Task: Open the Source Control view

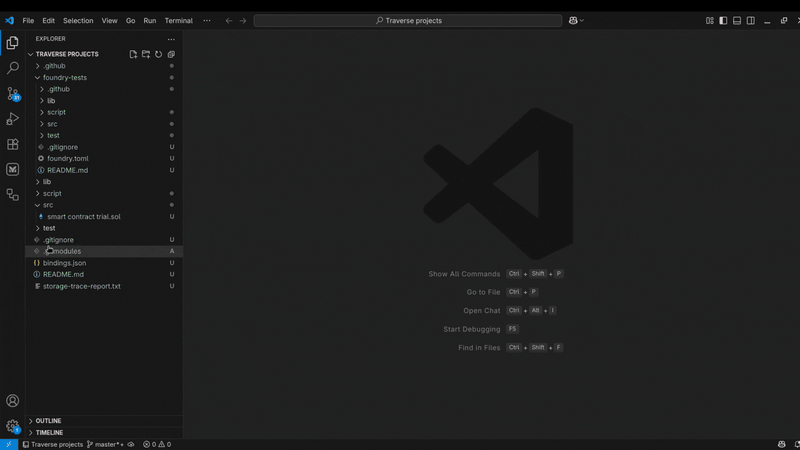Action: (12, 93)
